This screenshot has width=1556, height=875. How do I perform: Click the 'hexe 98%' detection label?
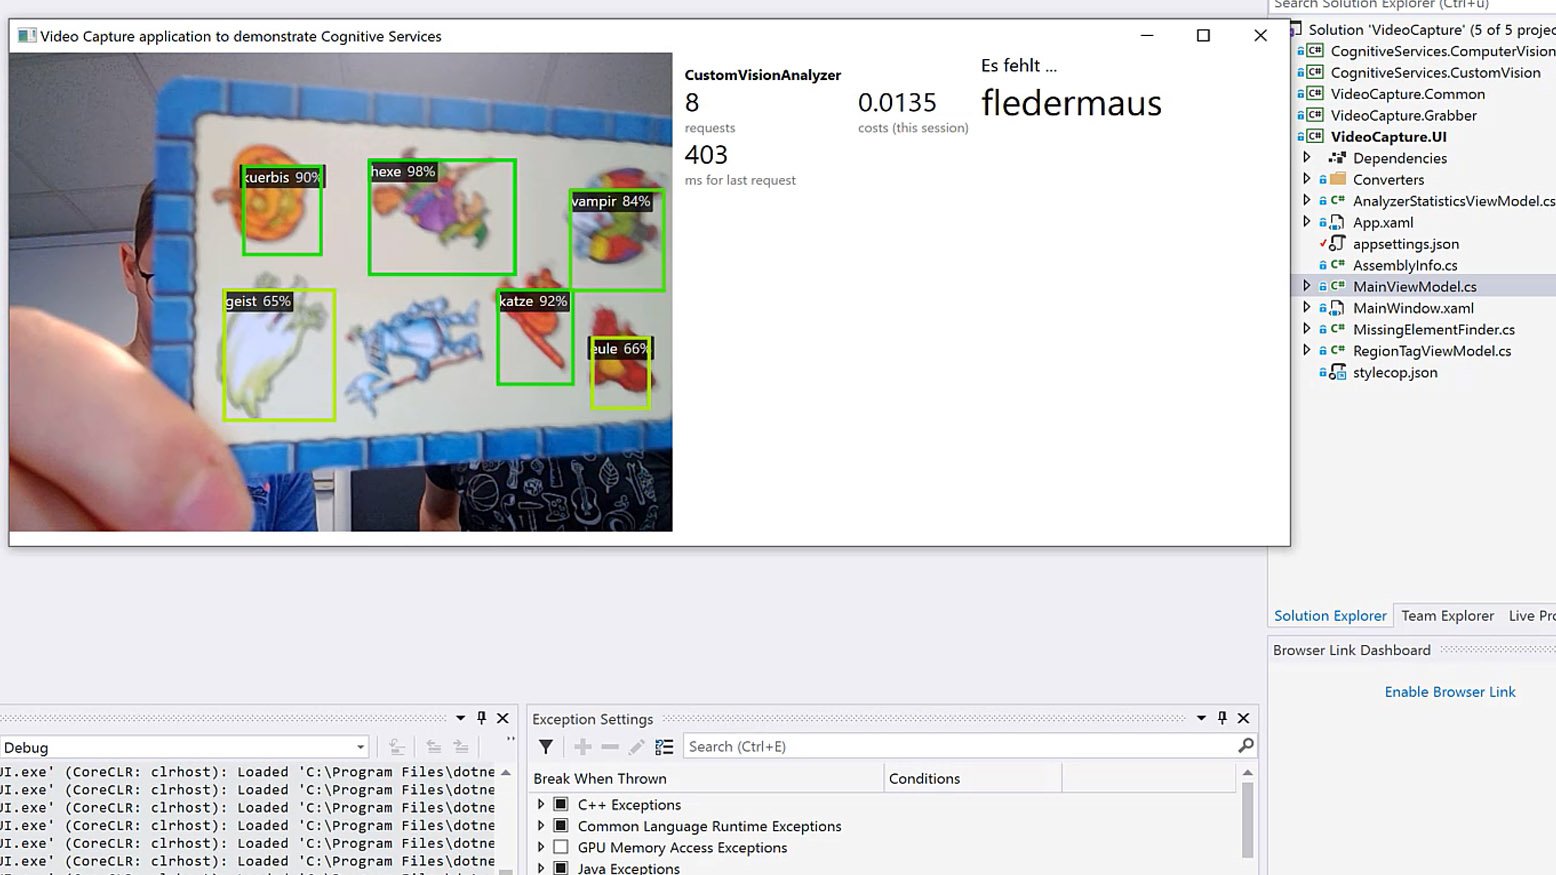[x=403, y=172]
